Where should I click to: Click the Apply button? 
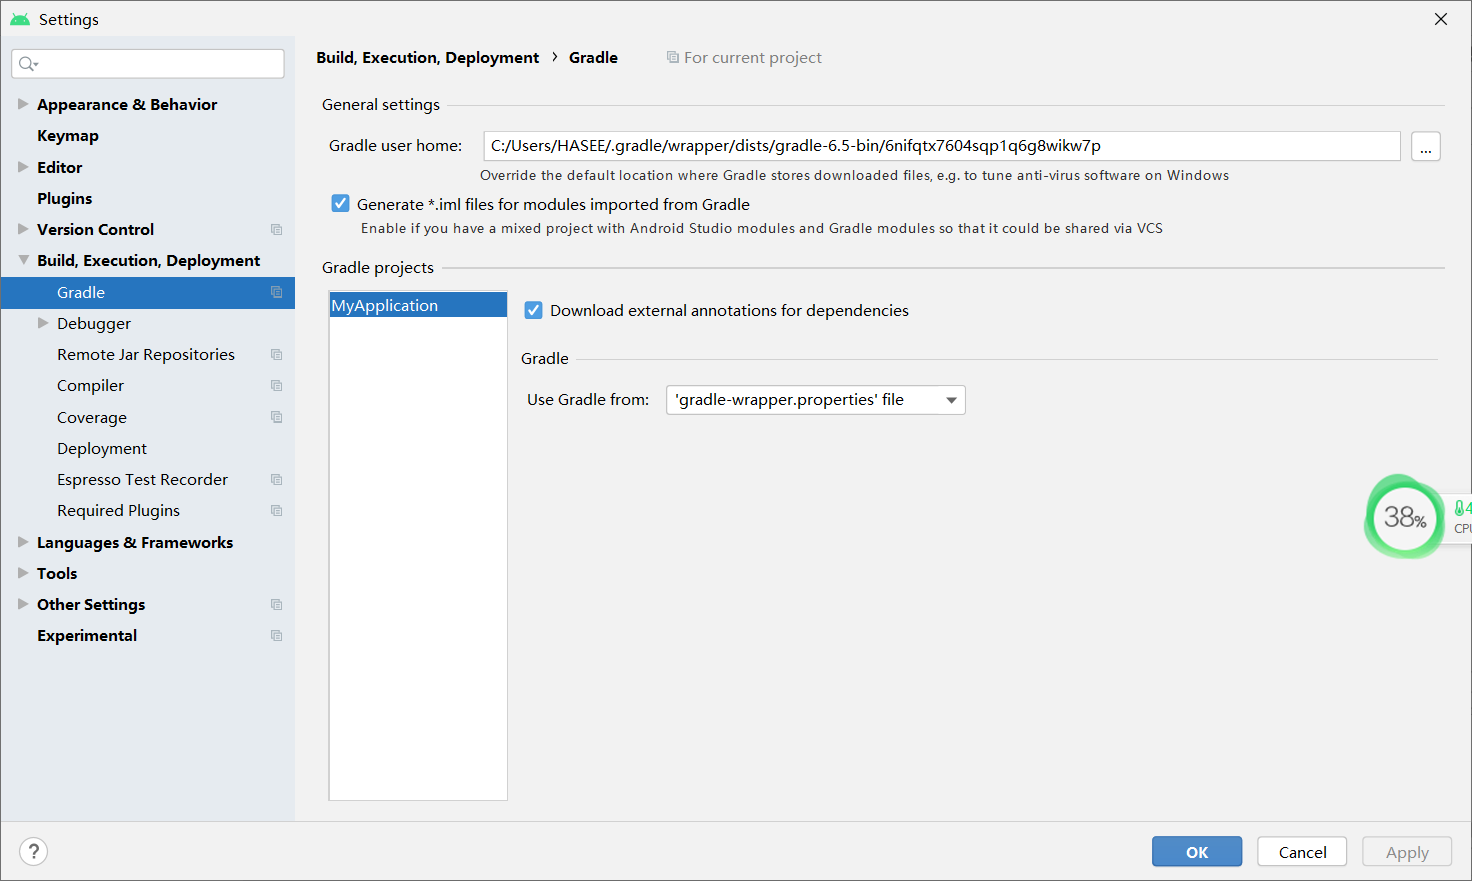click(1406, 851)
